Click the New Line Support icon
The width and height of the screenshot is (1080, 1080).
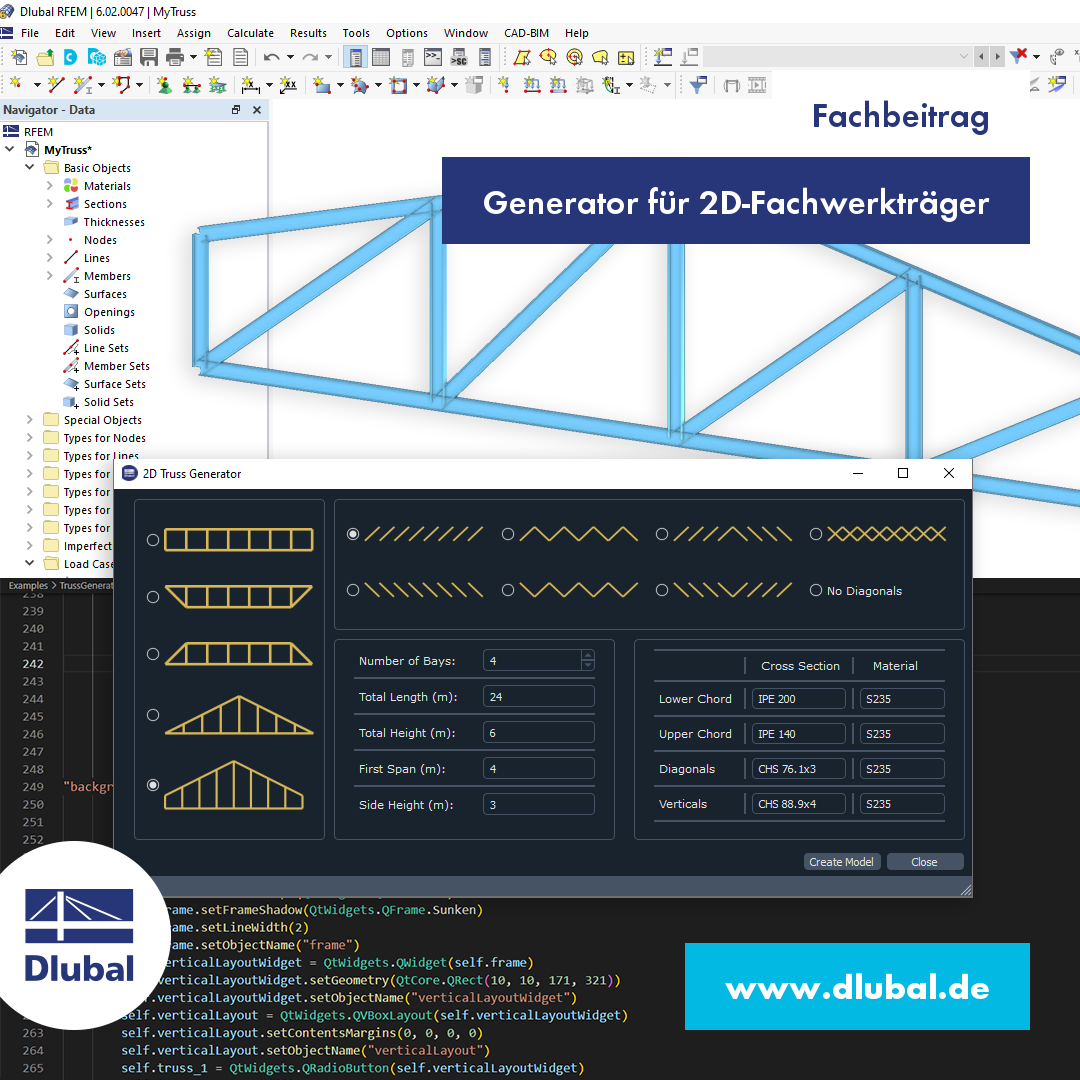191,85
